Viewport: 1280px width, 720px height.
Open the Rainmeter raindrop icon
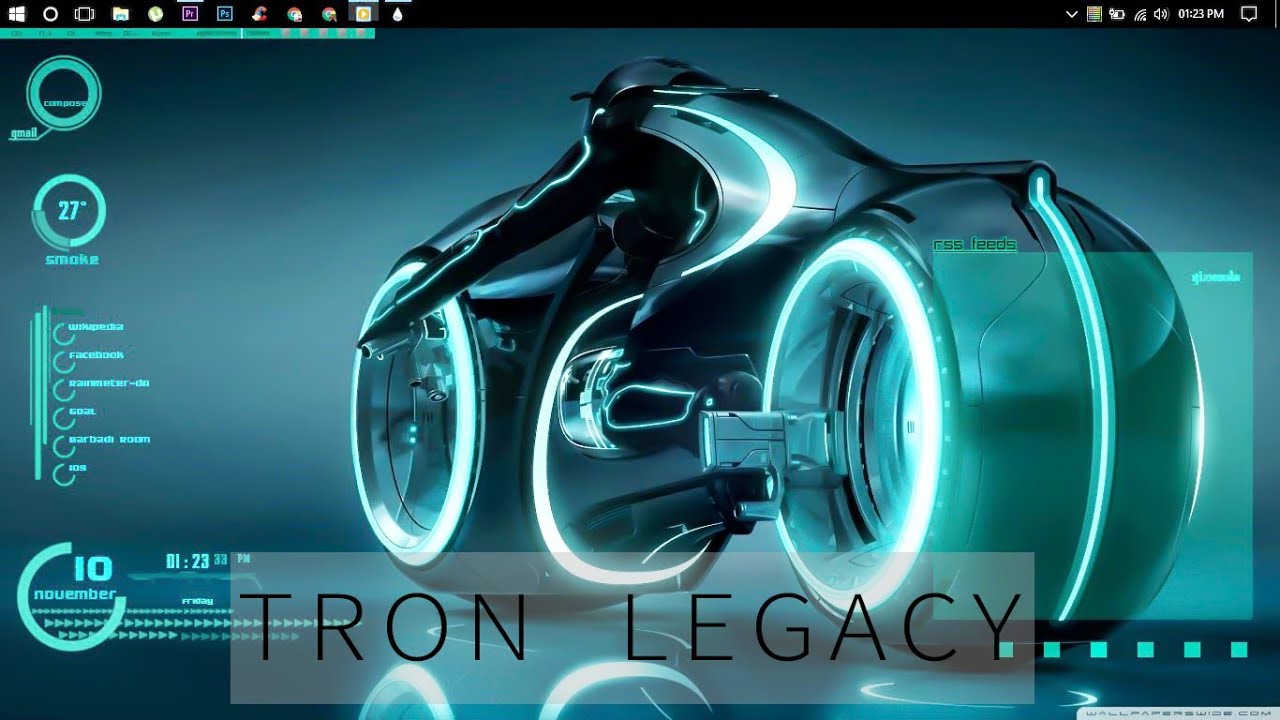pyautogui.click(x=398, y=14)
